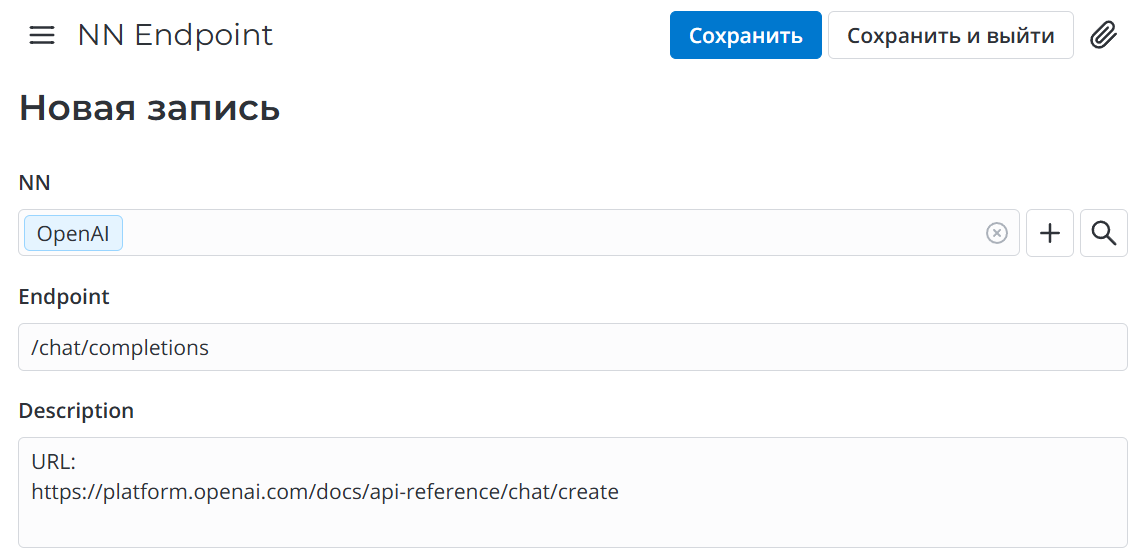Viewport: 1143px width, 560px height.
Task: Click the blue Сохранить button
Action: point(746,35)
